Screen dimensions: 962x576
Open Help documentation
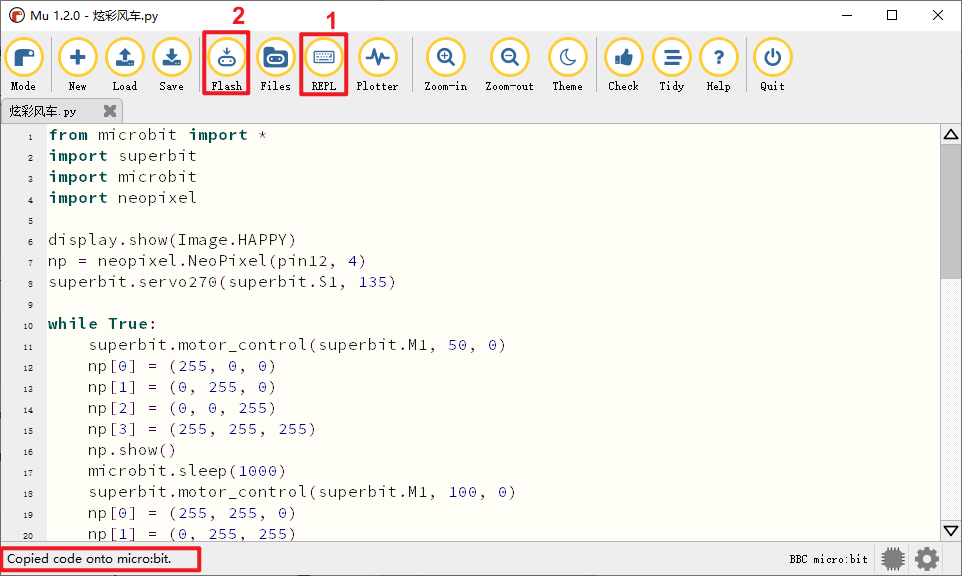click(x=718, y=64)
